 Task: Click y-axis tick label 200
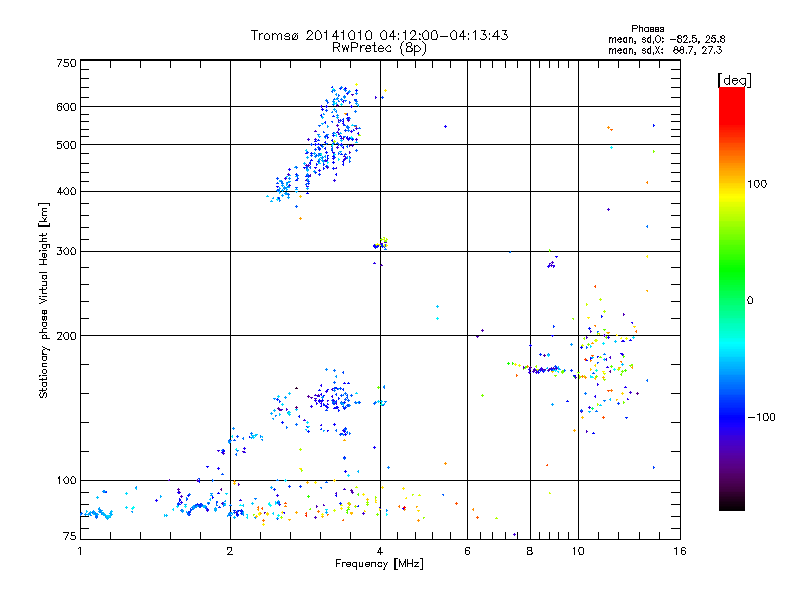click(x=66, y=336)
